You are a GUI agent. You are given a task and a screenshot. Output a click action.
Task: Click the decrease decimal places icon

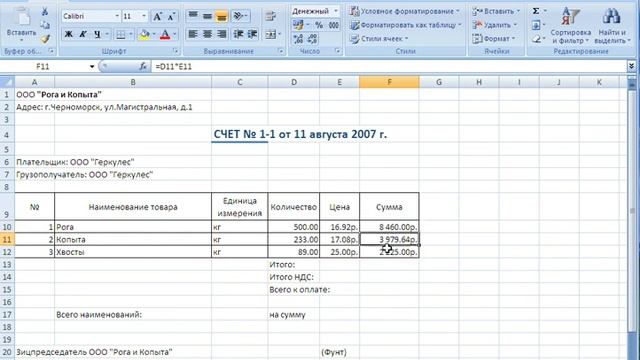click(312, 39)
